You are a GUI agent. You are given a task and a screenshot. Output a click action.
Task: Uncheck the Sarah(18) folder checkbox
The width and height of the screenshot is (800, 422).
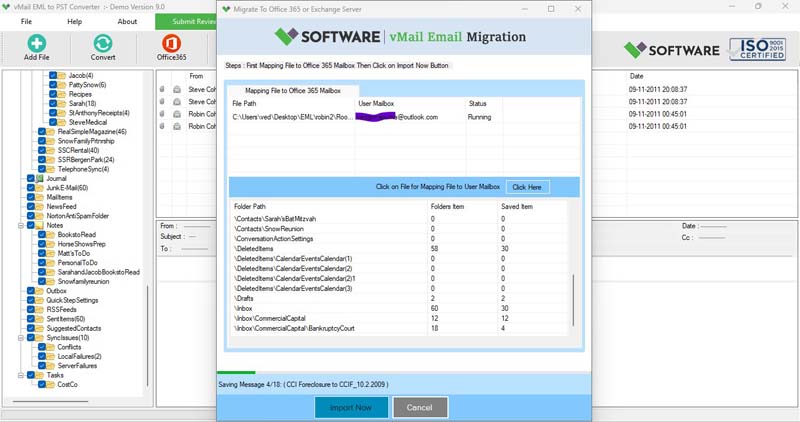(53, 104)
